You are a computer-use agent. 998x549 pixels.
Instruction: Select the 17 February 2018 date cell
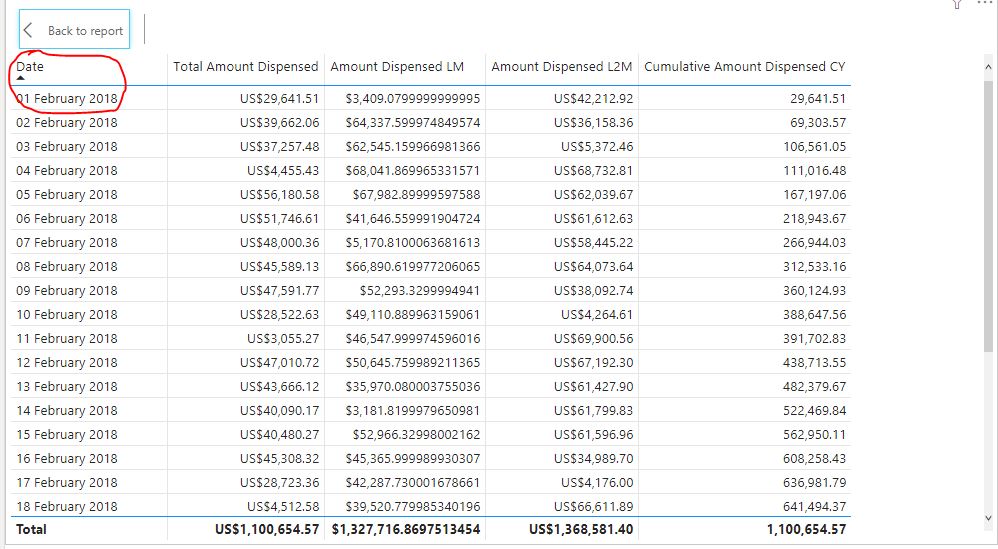pos(67,482)
